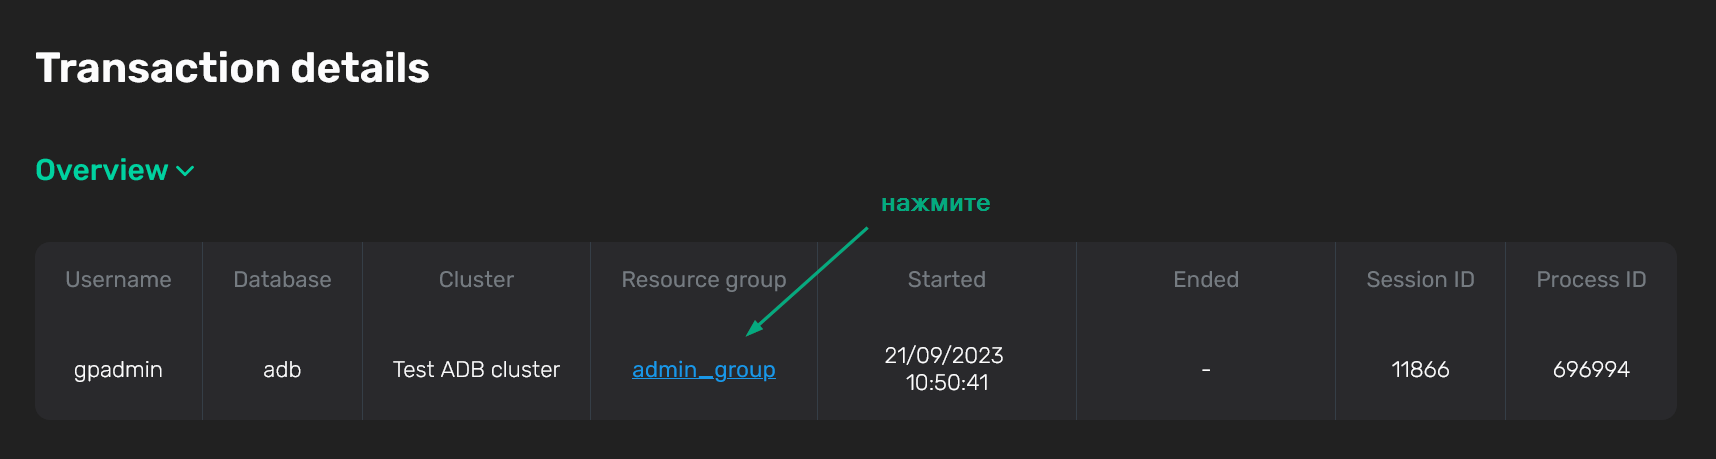Select the Username column header
The height and width of the screenshot is (459, 1716).
pos(118,280)
